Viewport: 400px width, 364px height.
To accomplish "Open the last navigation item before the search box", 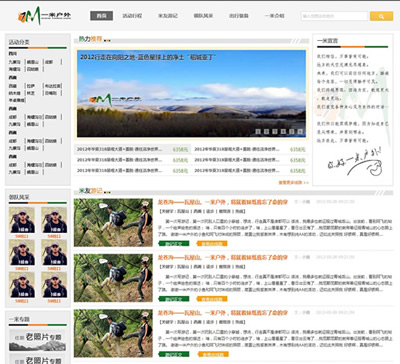I will click(x=274, y=16).
